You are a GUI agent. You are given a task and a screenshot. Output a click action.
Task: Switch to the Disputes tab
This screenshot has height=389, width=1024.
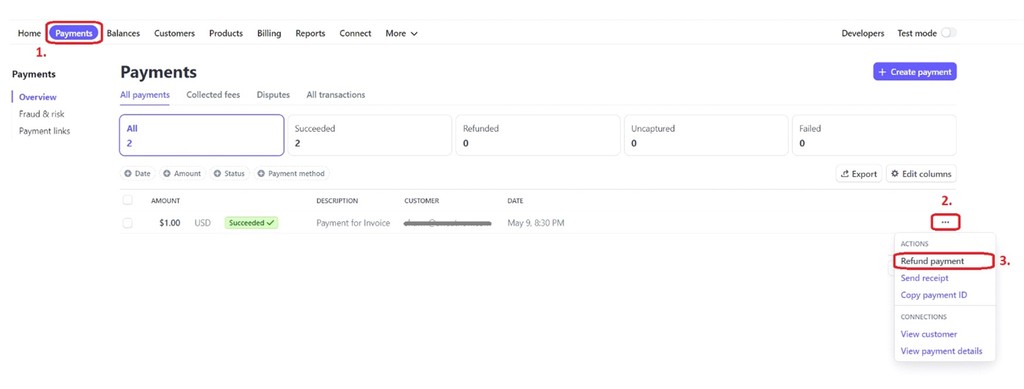(273, 95)
